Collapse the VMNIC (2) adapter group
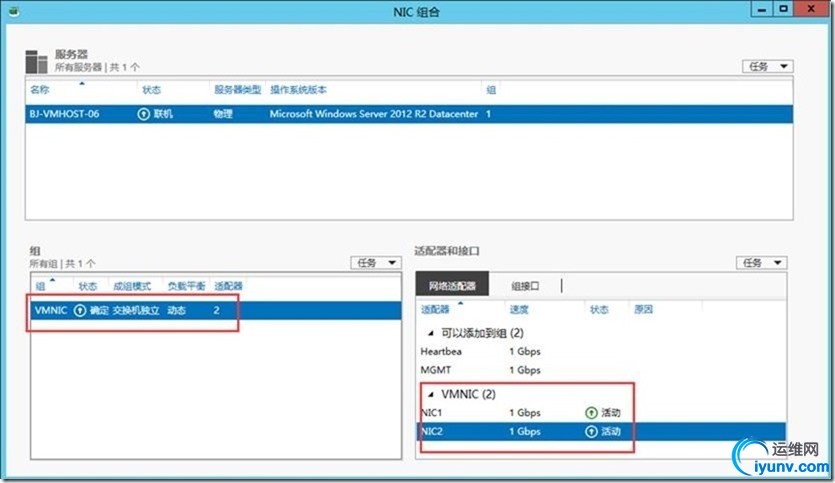Screen dimensions: 835x483 point(430,395)
